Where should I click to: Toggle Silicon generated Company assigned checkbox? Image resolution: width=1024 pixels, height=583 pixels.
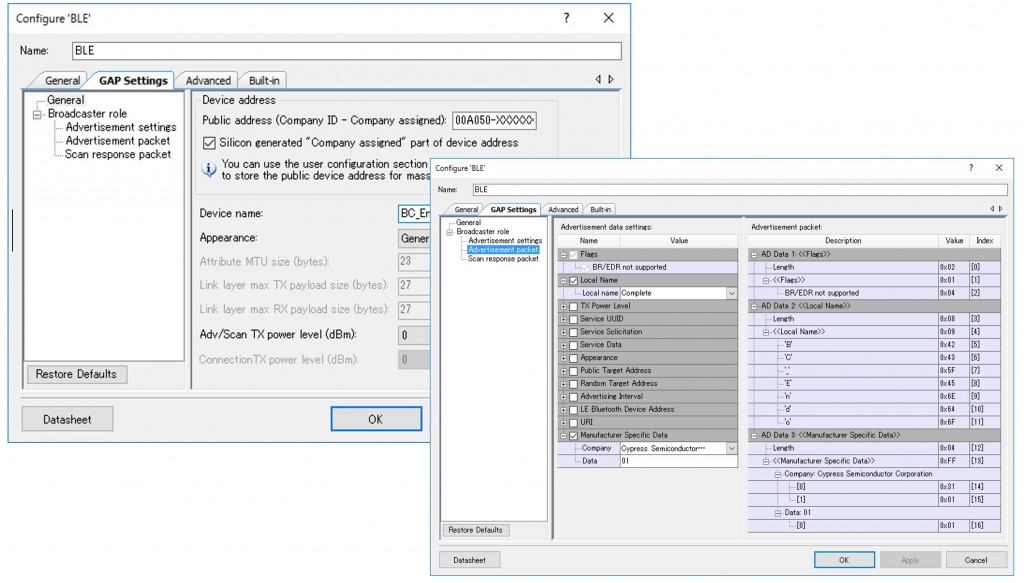click(209, 142)
